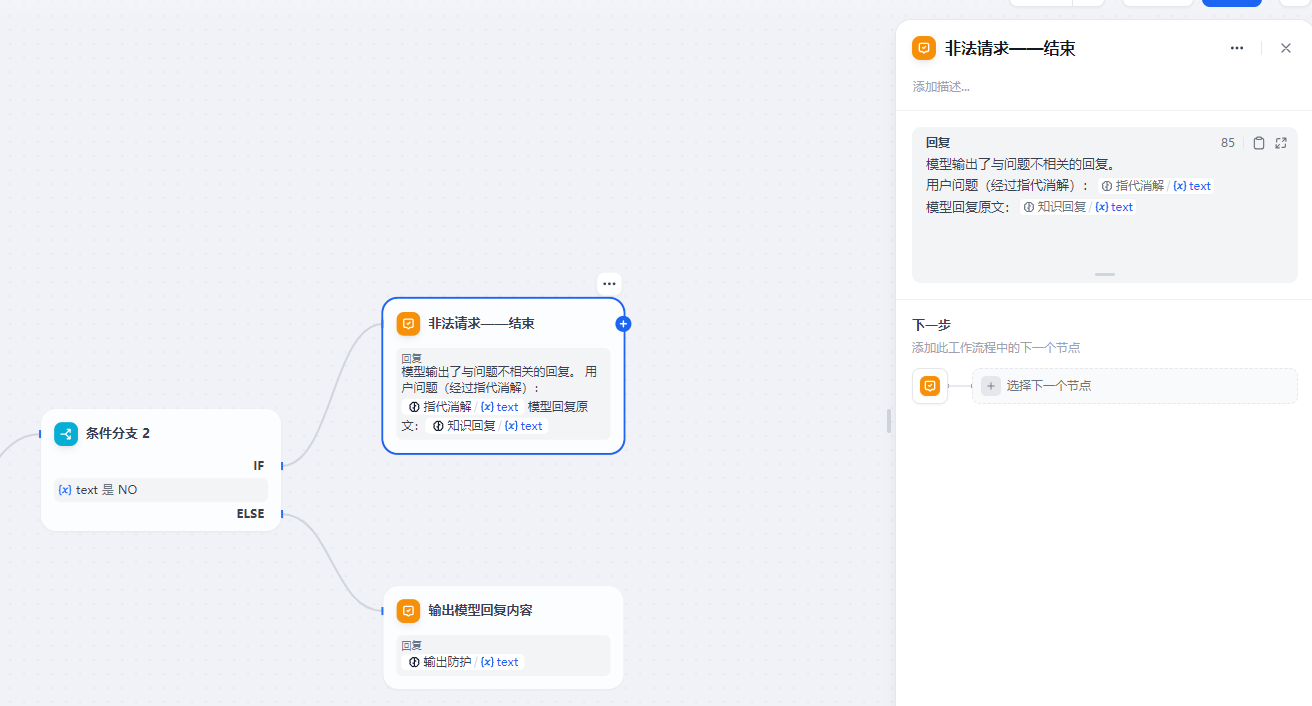Click the ELSE output connector dot

coord(282,514)
